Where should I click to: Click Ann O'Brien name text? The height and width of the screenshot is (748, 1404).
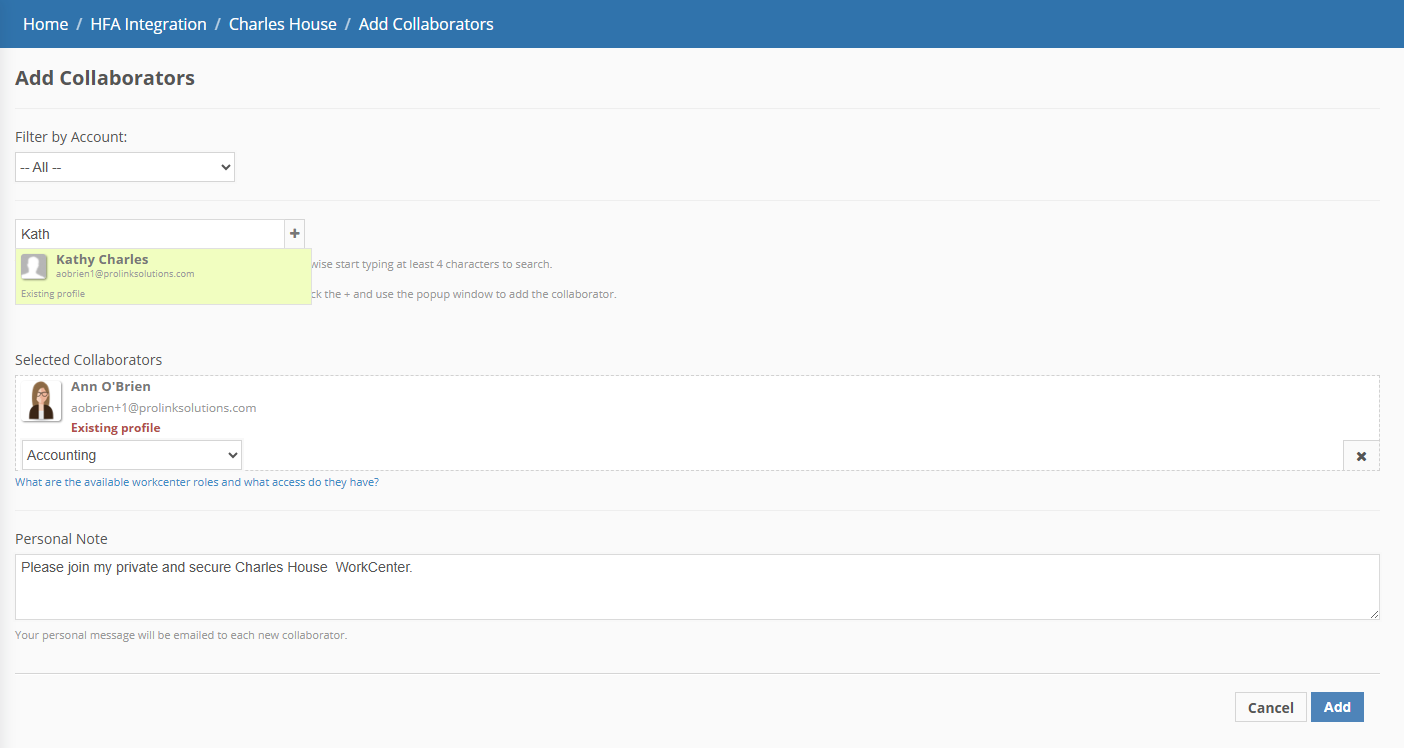(111, 386)
